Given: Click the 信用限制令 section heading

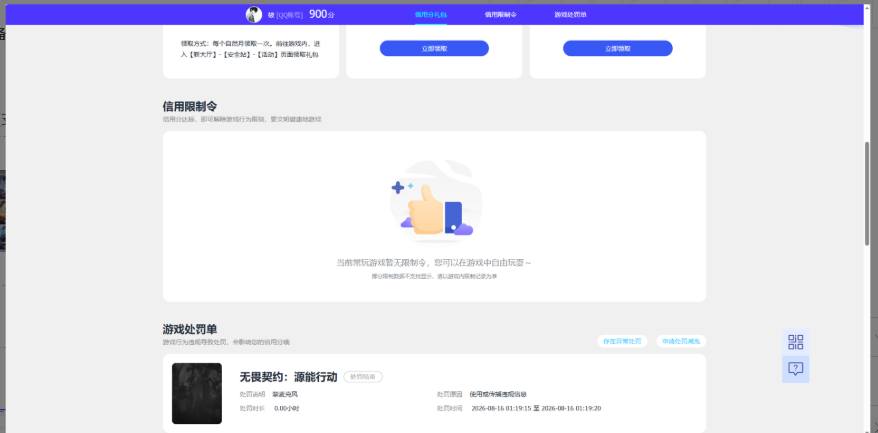Looking at the screenshot, I should 190,106.
